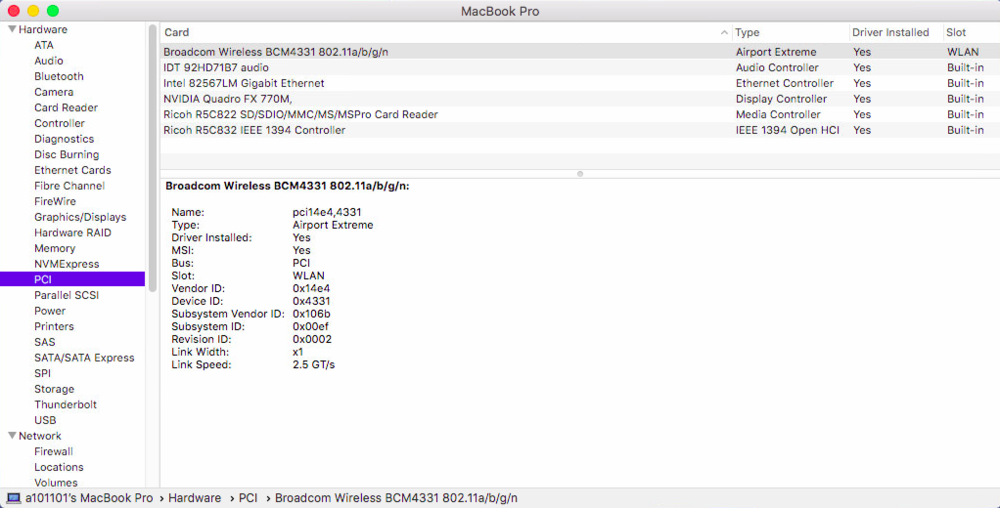Viewport: 1000px width, 508px height.
Task: Click a101101's MacBook Pro in path bar
Action: point(89,498)
